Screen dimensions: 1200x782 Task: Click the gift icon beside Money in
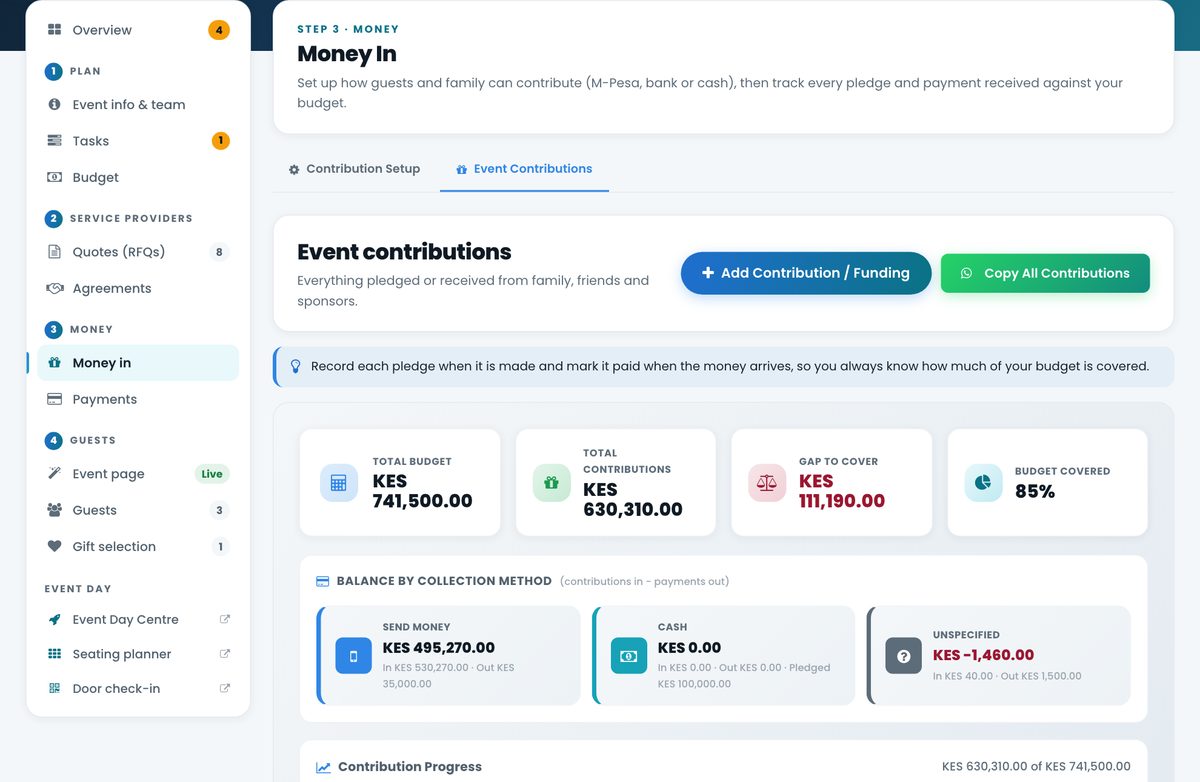coord(54,363)
